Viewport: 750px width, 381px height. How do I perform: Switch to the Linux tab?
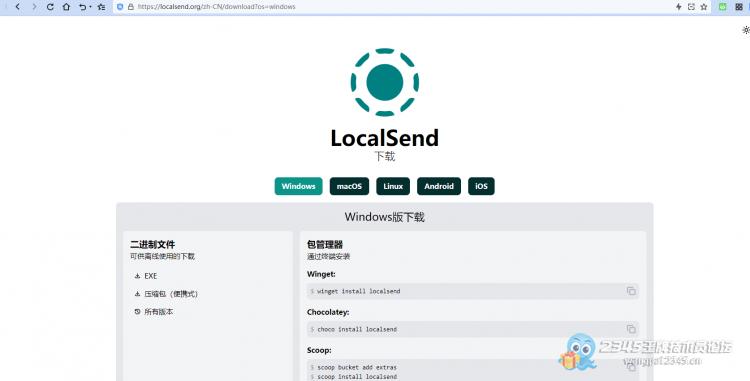(393, 186)
